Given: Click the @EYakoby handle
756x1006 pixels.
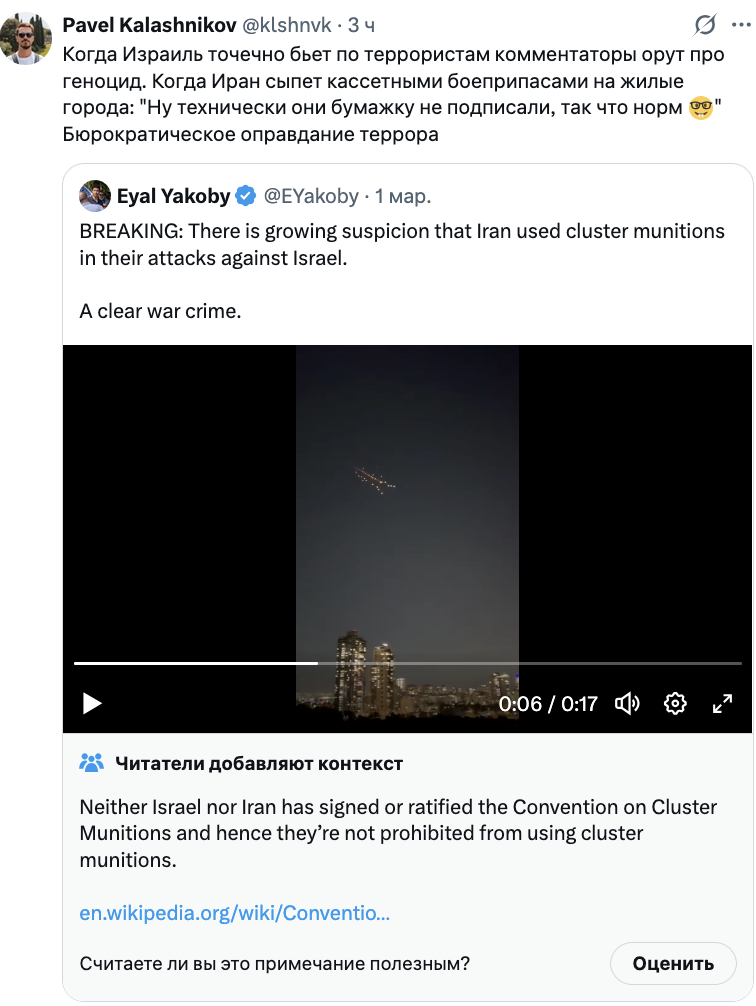Looking at the screenshot, I should [310, 196].
